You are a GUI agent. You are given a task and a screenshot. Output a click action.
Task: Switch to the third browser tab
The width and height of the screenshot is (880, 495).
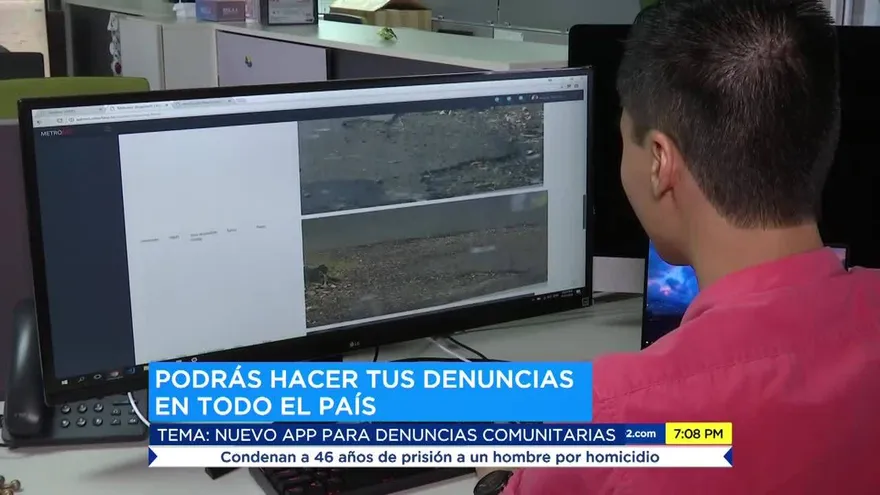(x=203, y=103)
